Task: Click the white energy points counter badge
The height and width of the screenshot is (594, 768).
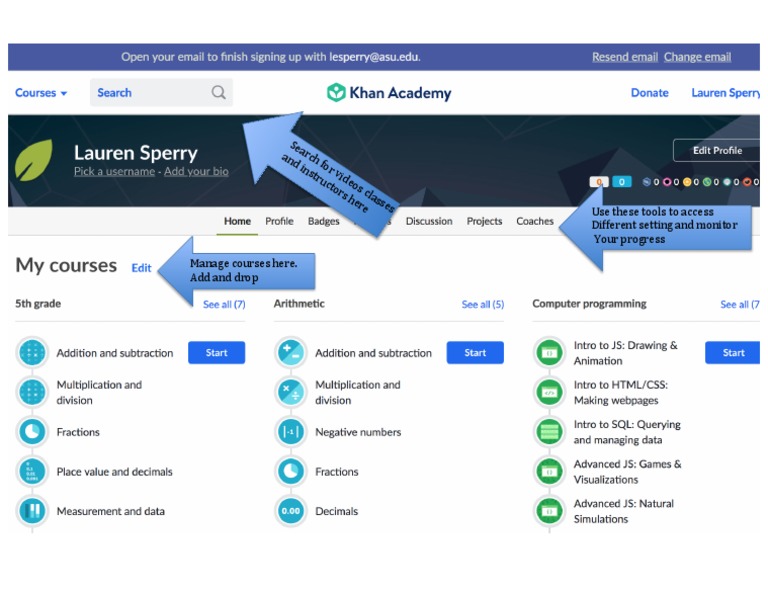Action: tap(599, 182)
